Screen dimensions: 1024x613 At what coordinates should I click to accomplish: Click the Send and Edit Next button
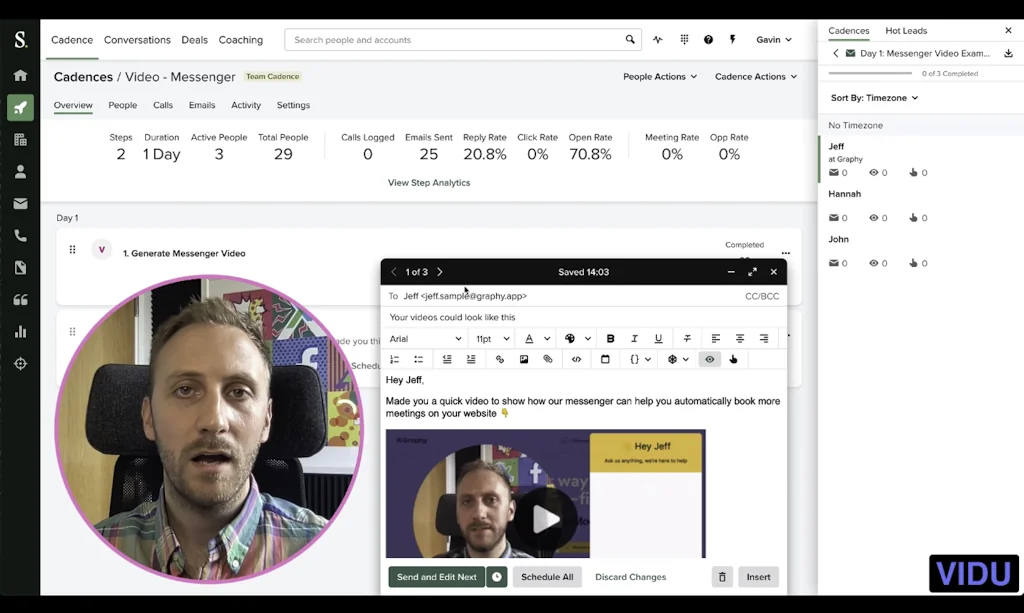tap(436, 577)
